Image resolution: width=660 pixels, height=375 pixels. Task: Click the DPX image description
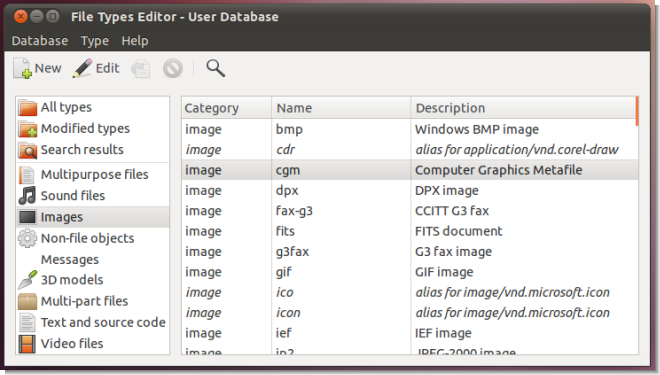[447, 191]
